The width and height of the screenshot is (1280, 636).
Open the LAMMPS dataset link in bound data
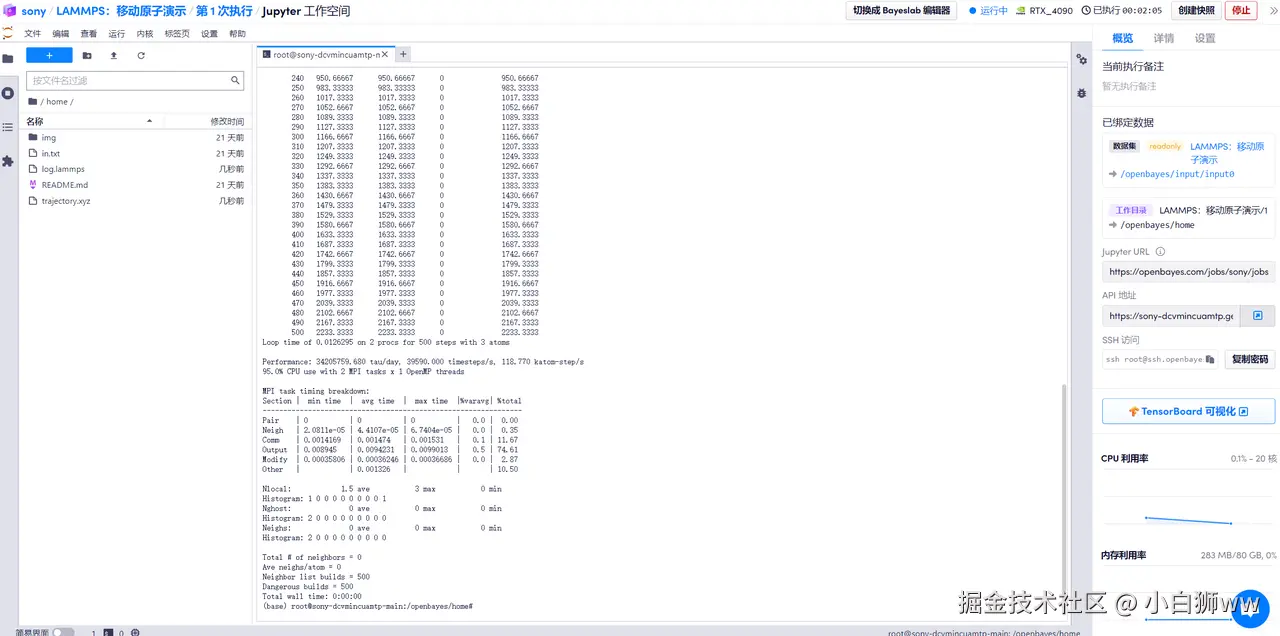coord(1227,153)
